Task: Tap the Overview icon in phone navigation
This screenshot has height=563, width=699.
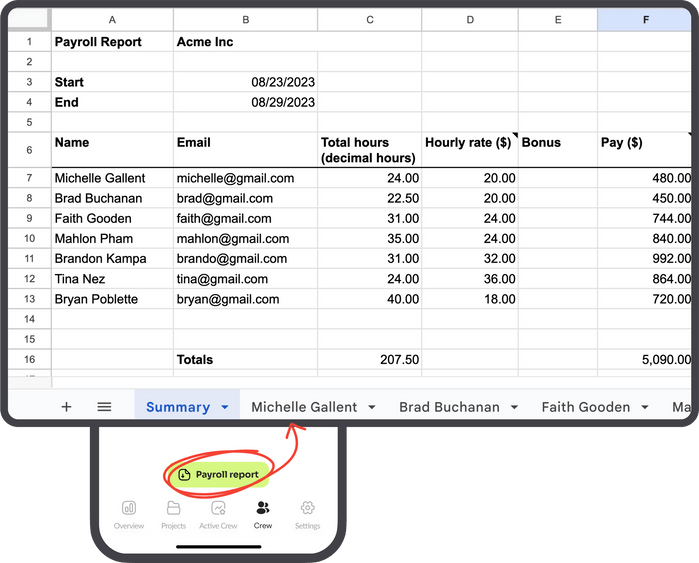Action: (129, 508)
